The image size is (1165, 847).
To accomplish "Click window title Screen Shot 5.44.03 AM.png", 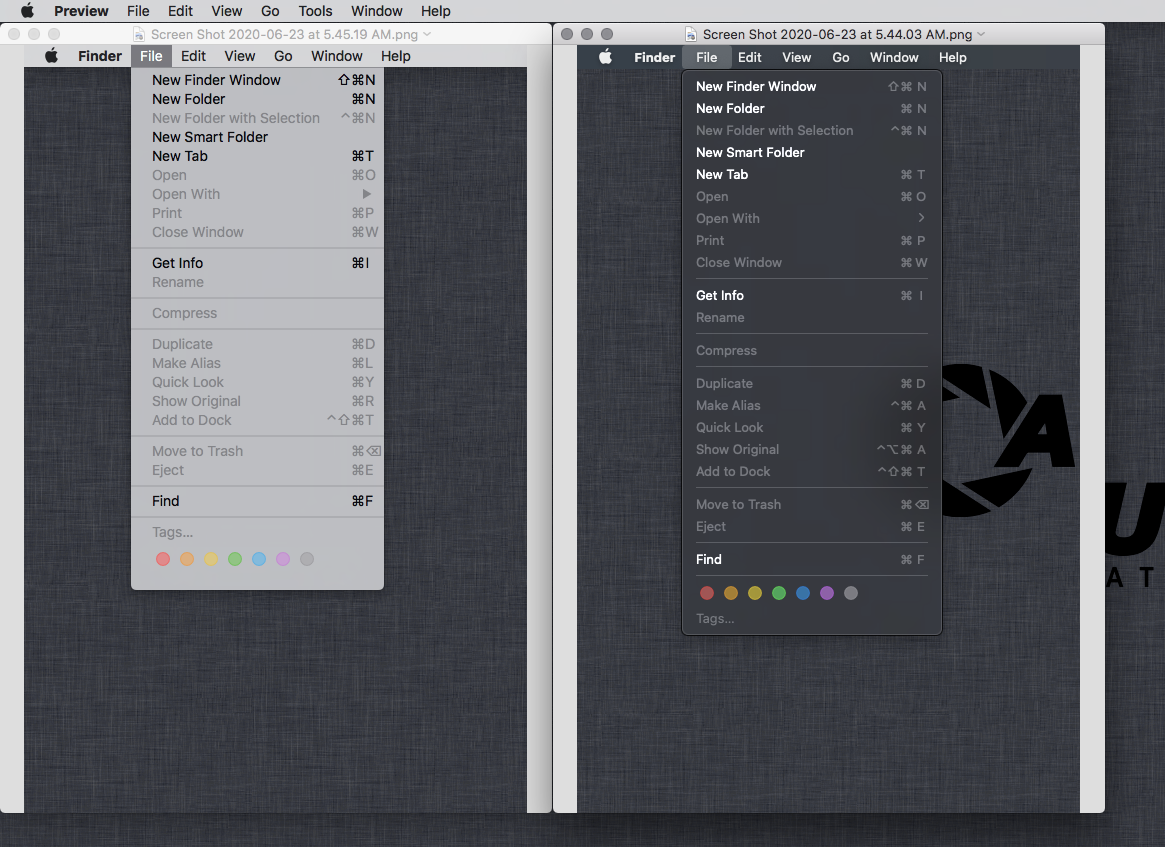I will (837, 34).
